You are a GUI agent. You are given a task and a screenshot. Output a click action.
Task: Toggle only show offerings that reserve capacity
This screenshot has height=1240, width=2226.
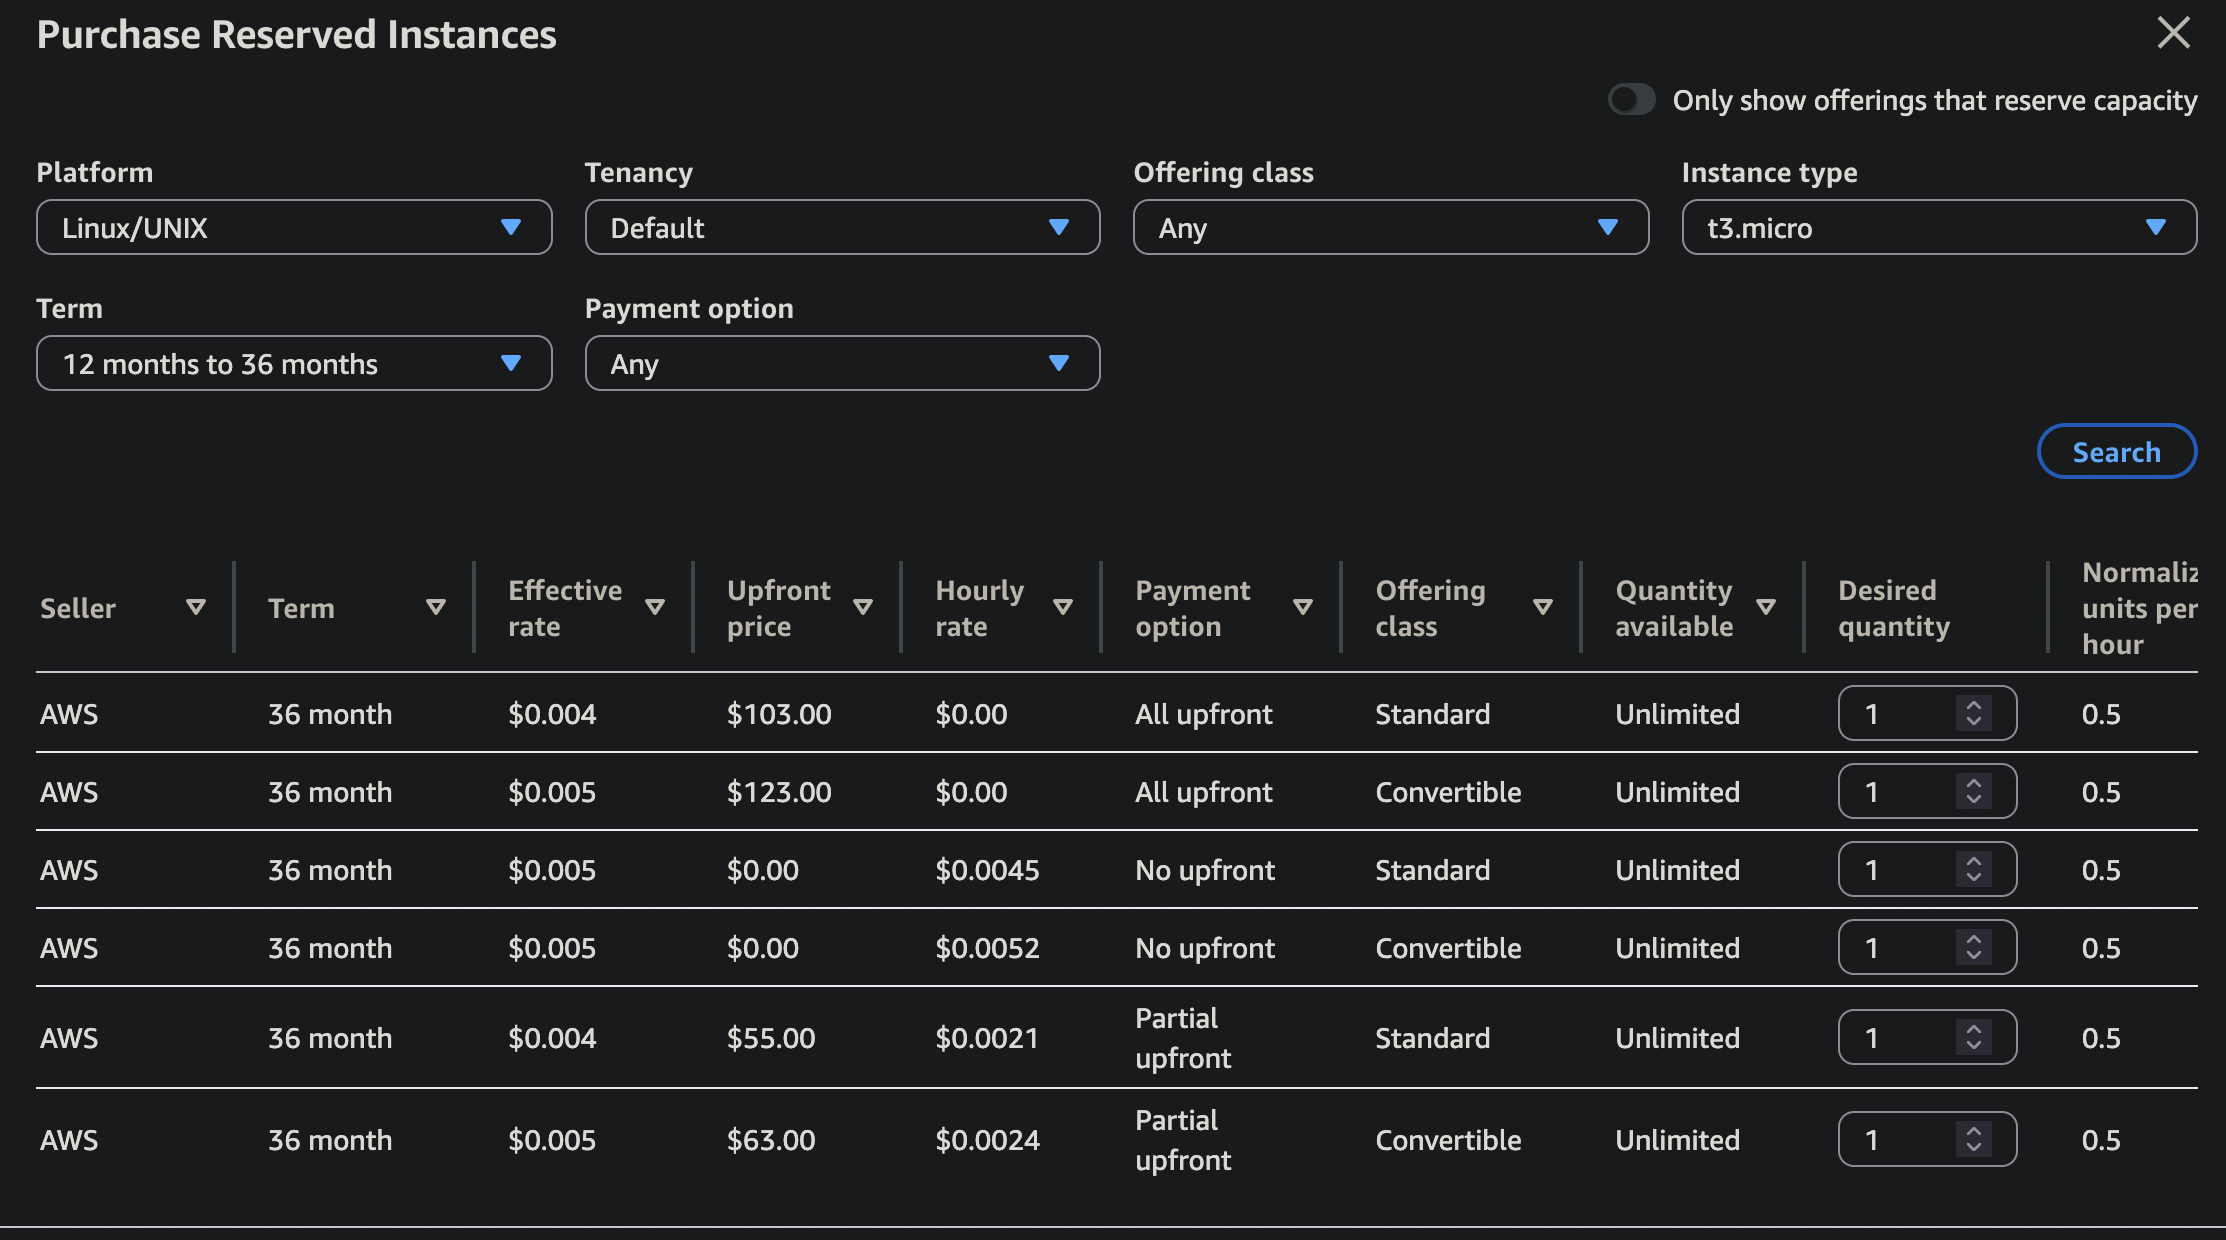(1631, 100)
